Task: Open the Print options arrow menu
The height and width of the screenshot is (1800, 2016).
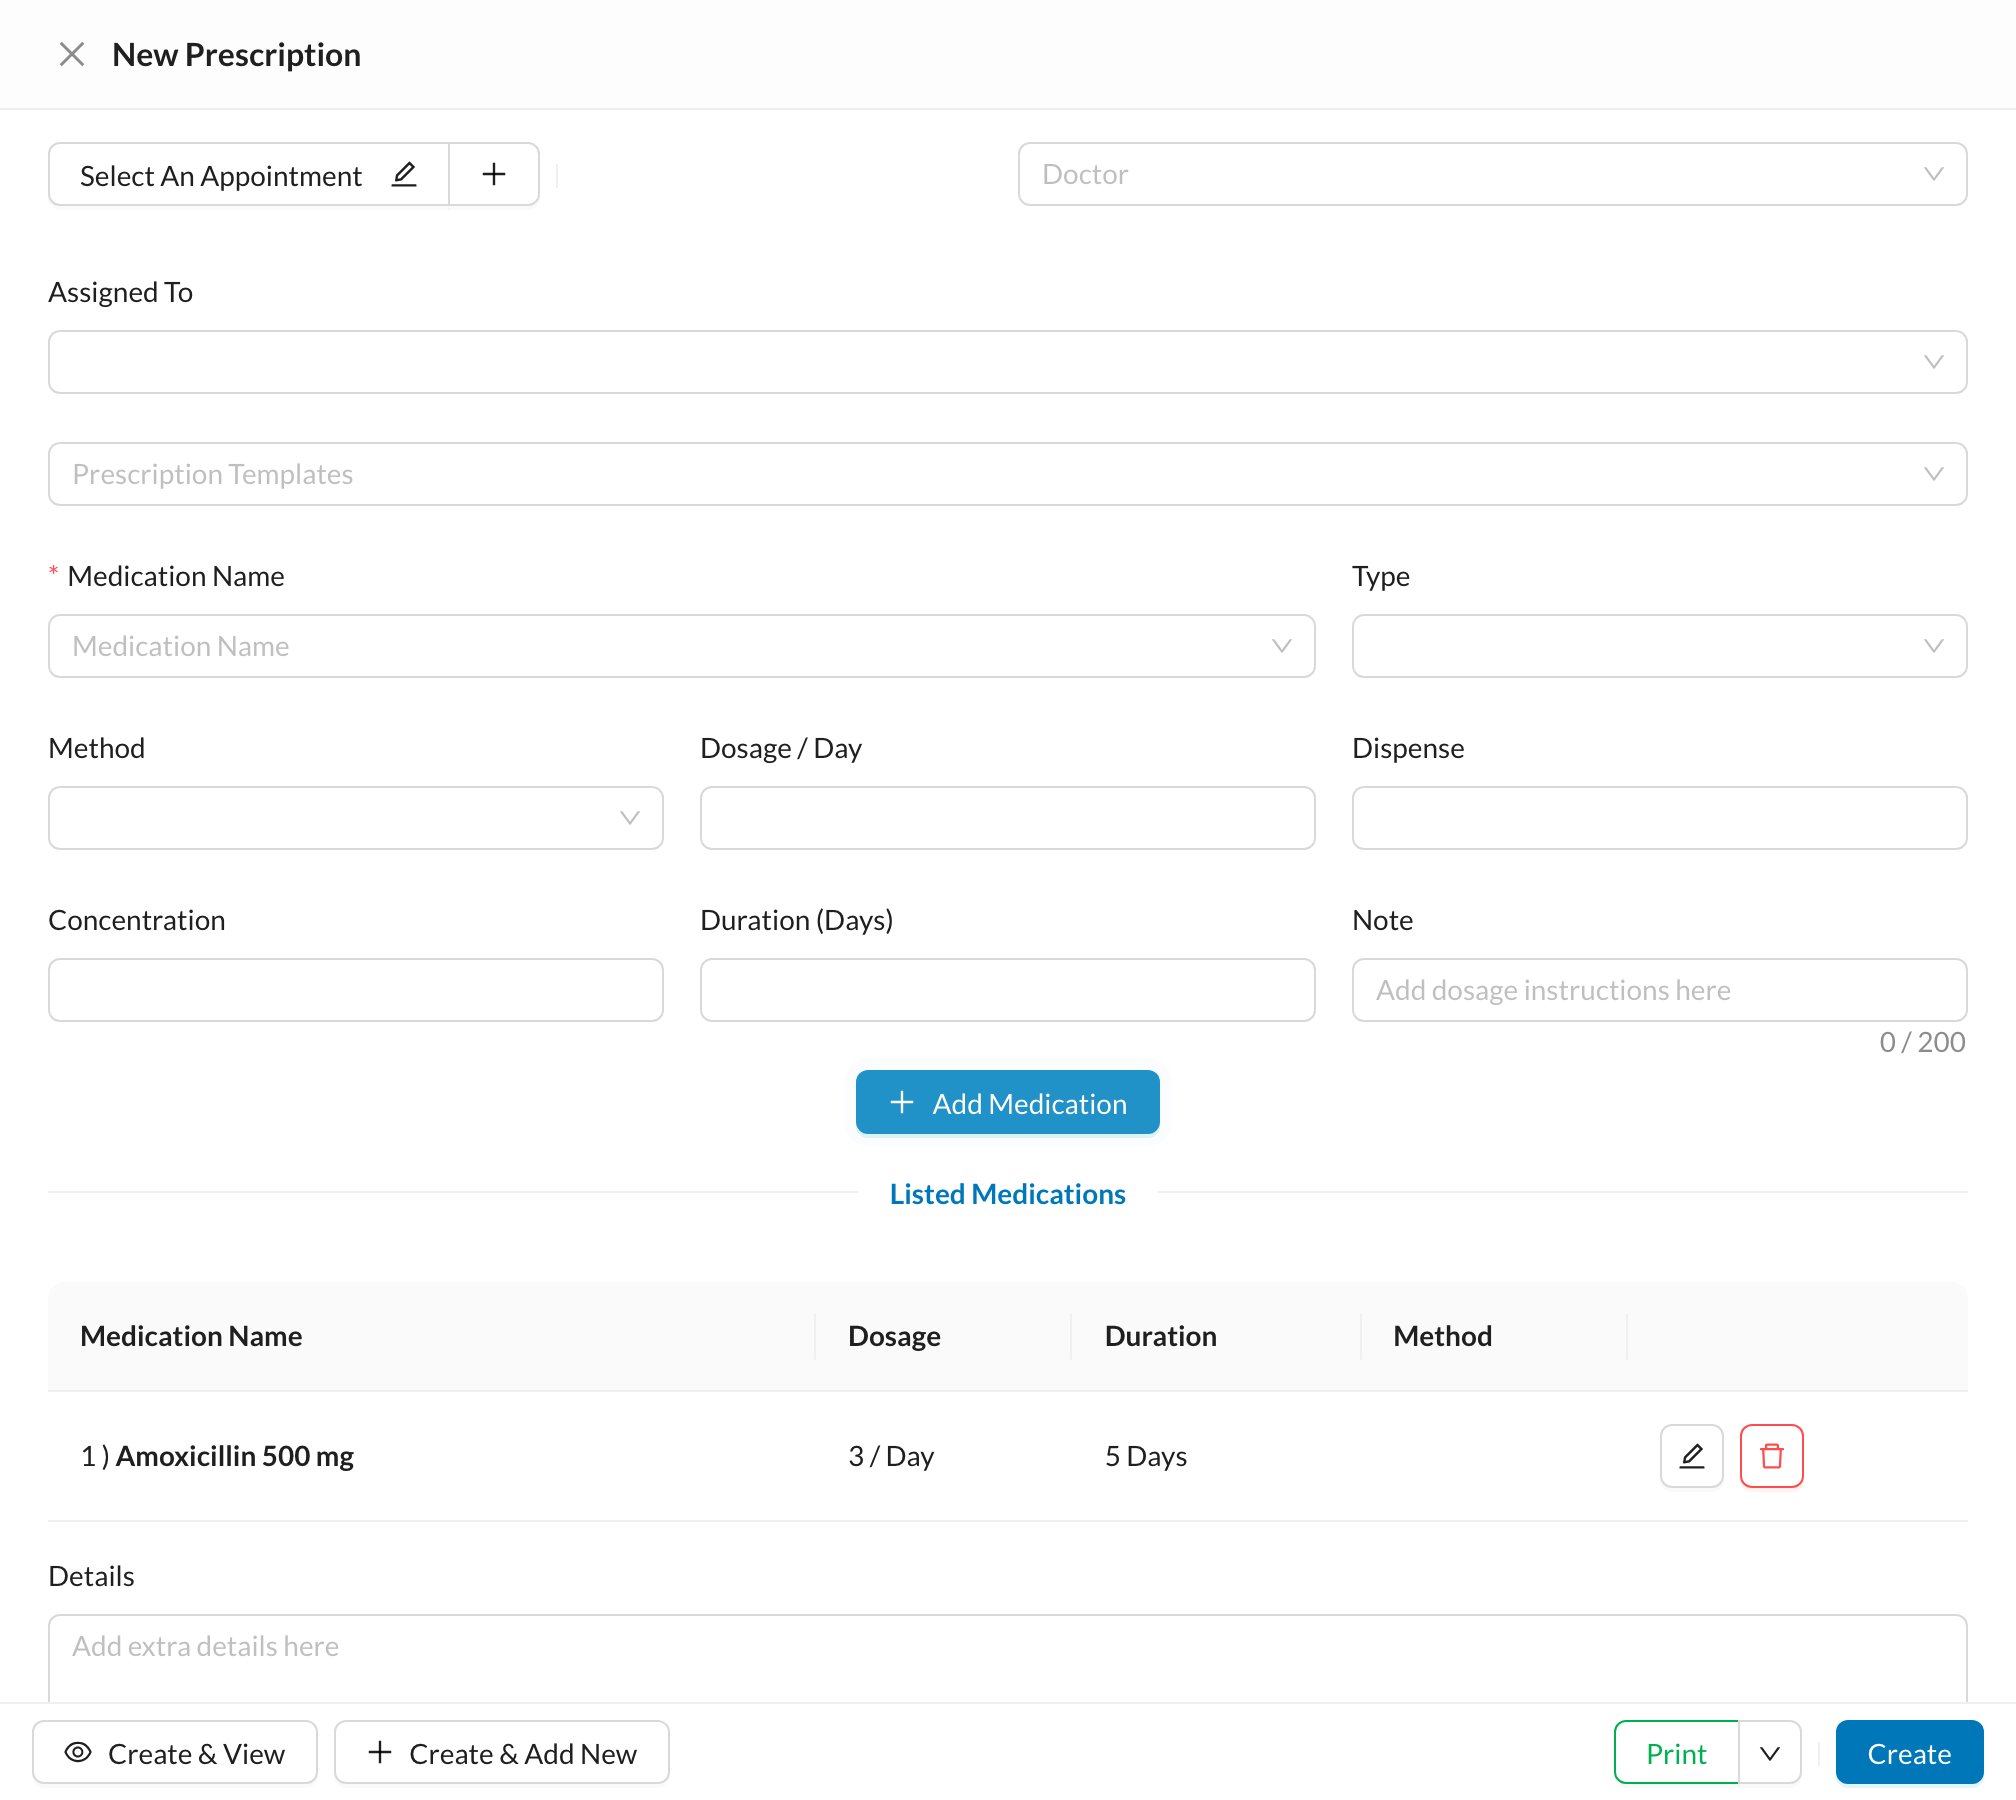Action: 1770,1752
